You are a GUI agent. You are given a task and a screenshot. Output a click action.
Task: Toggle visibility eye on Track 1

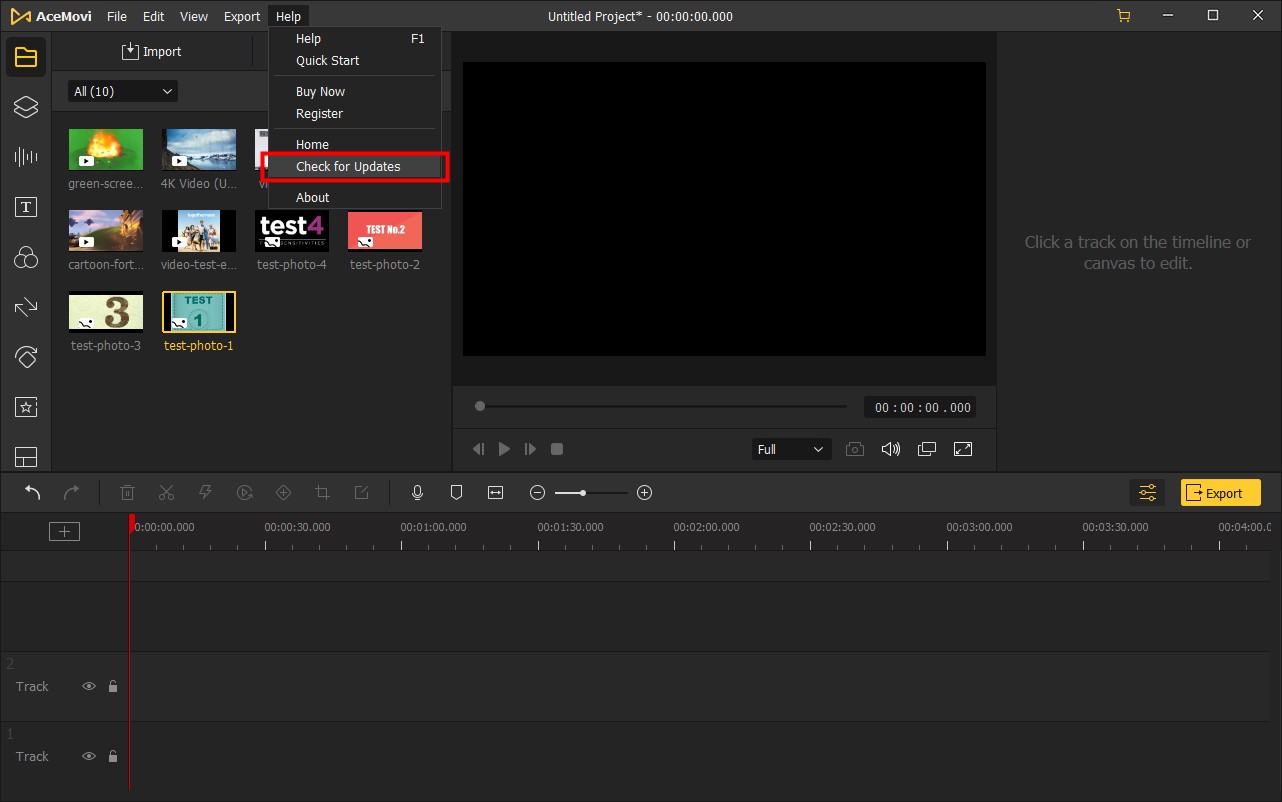pyautogui.click(x=89, y=757)
